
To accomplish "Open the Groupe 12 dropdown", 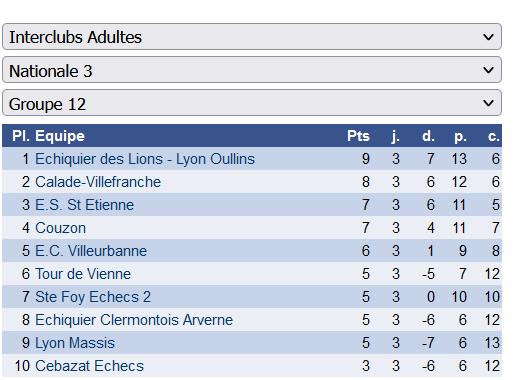I will tap(252, 103).
